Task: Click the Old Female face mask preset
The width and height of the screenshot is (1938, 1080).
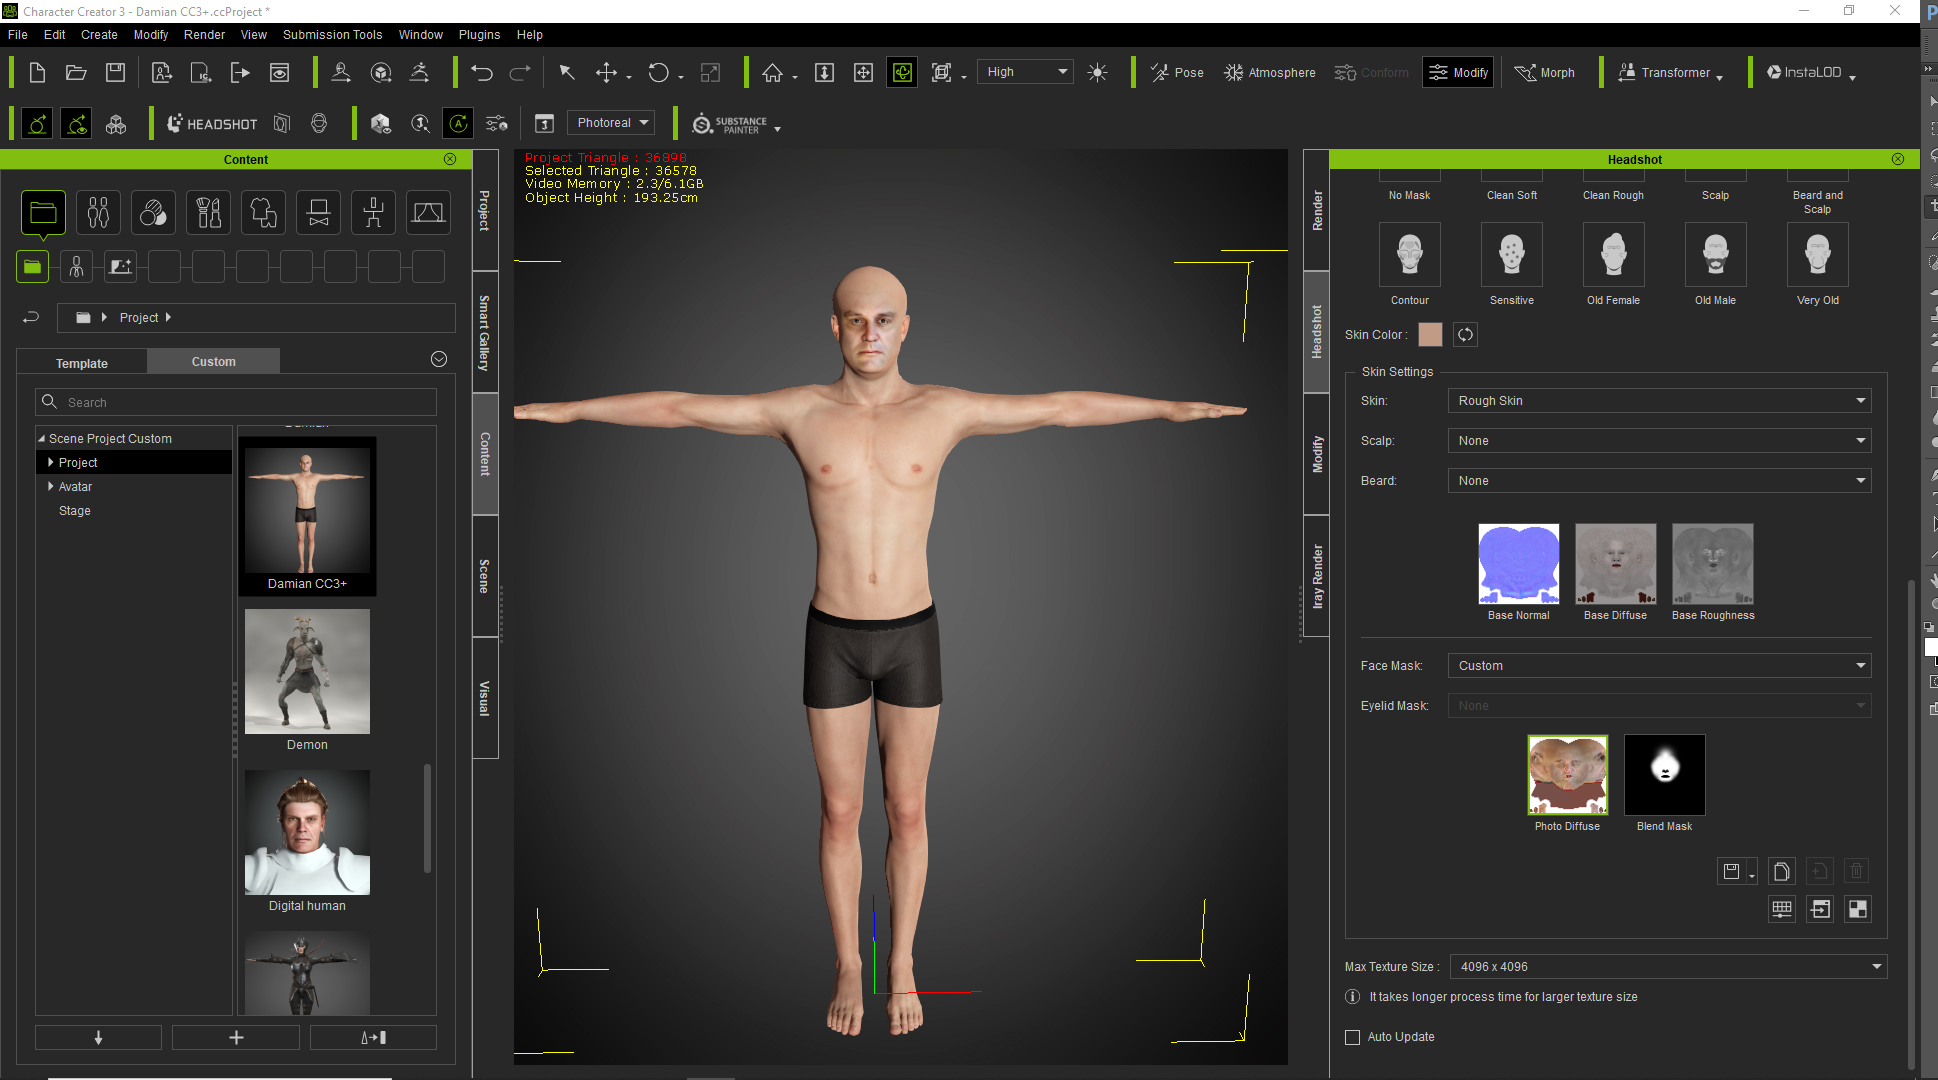Action: coord(1614,255)
